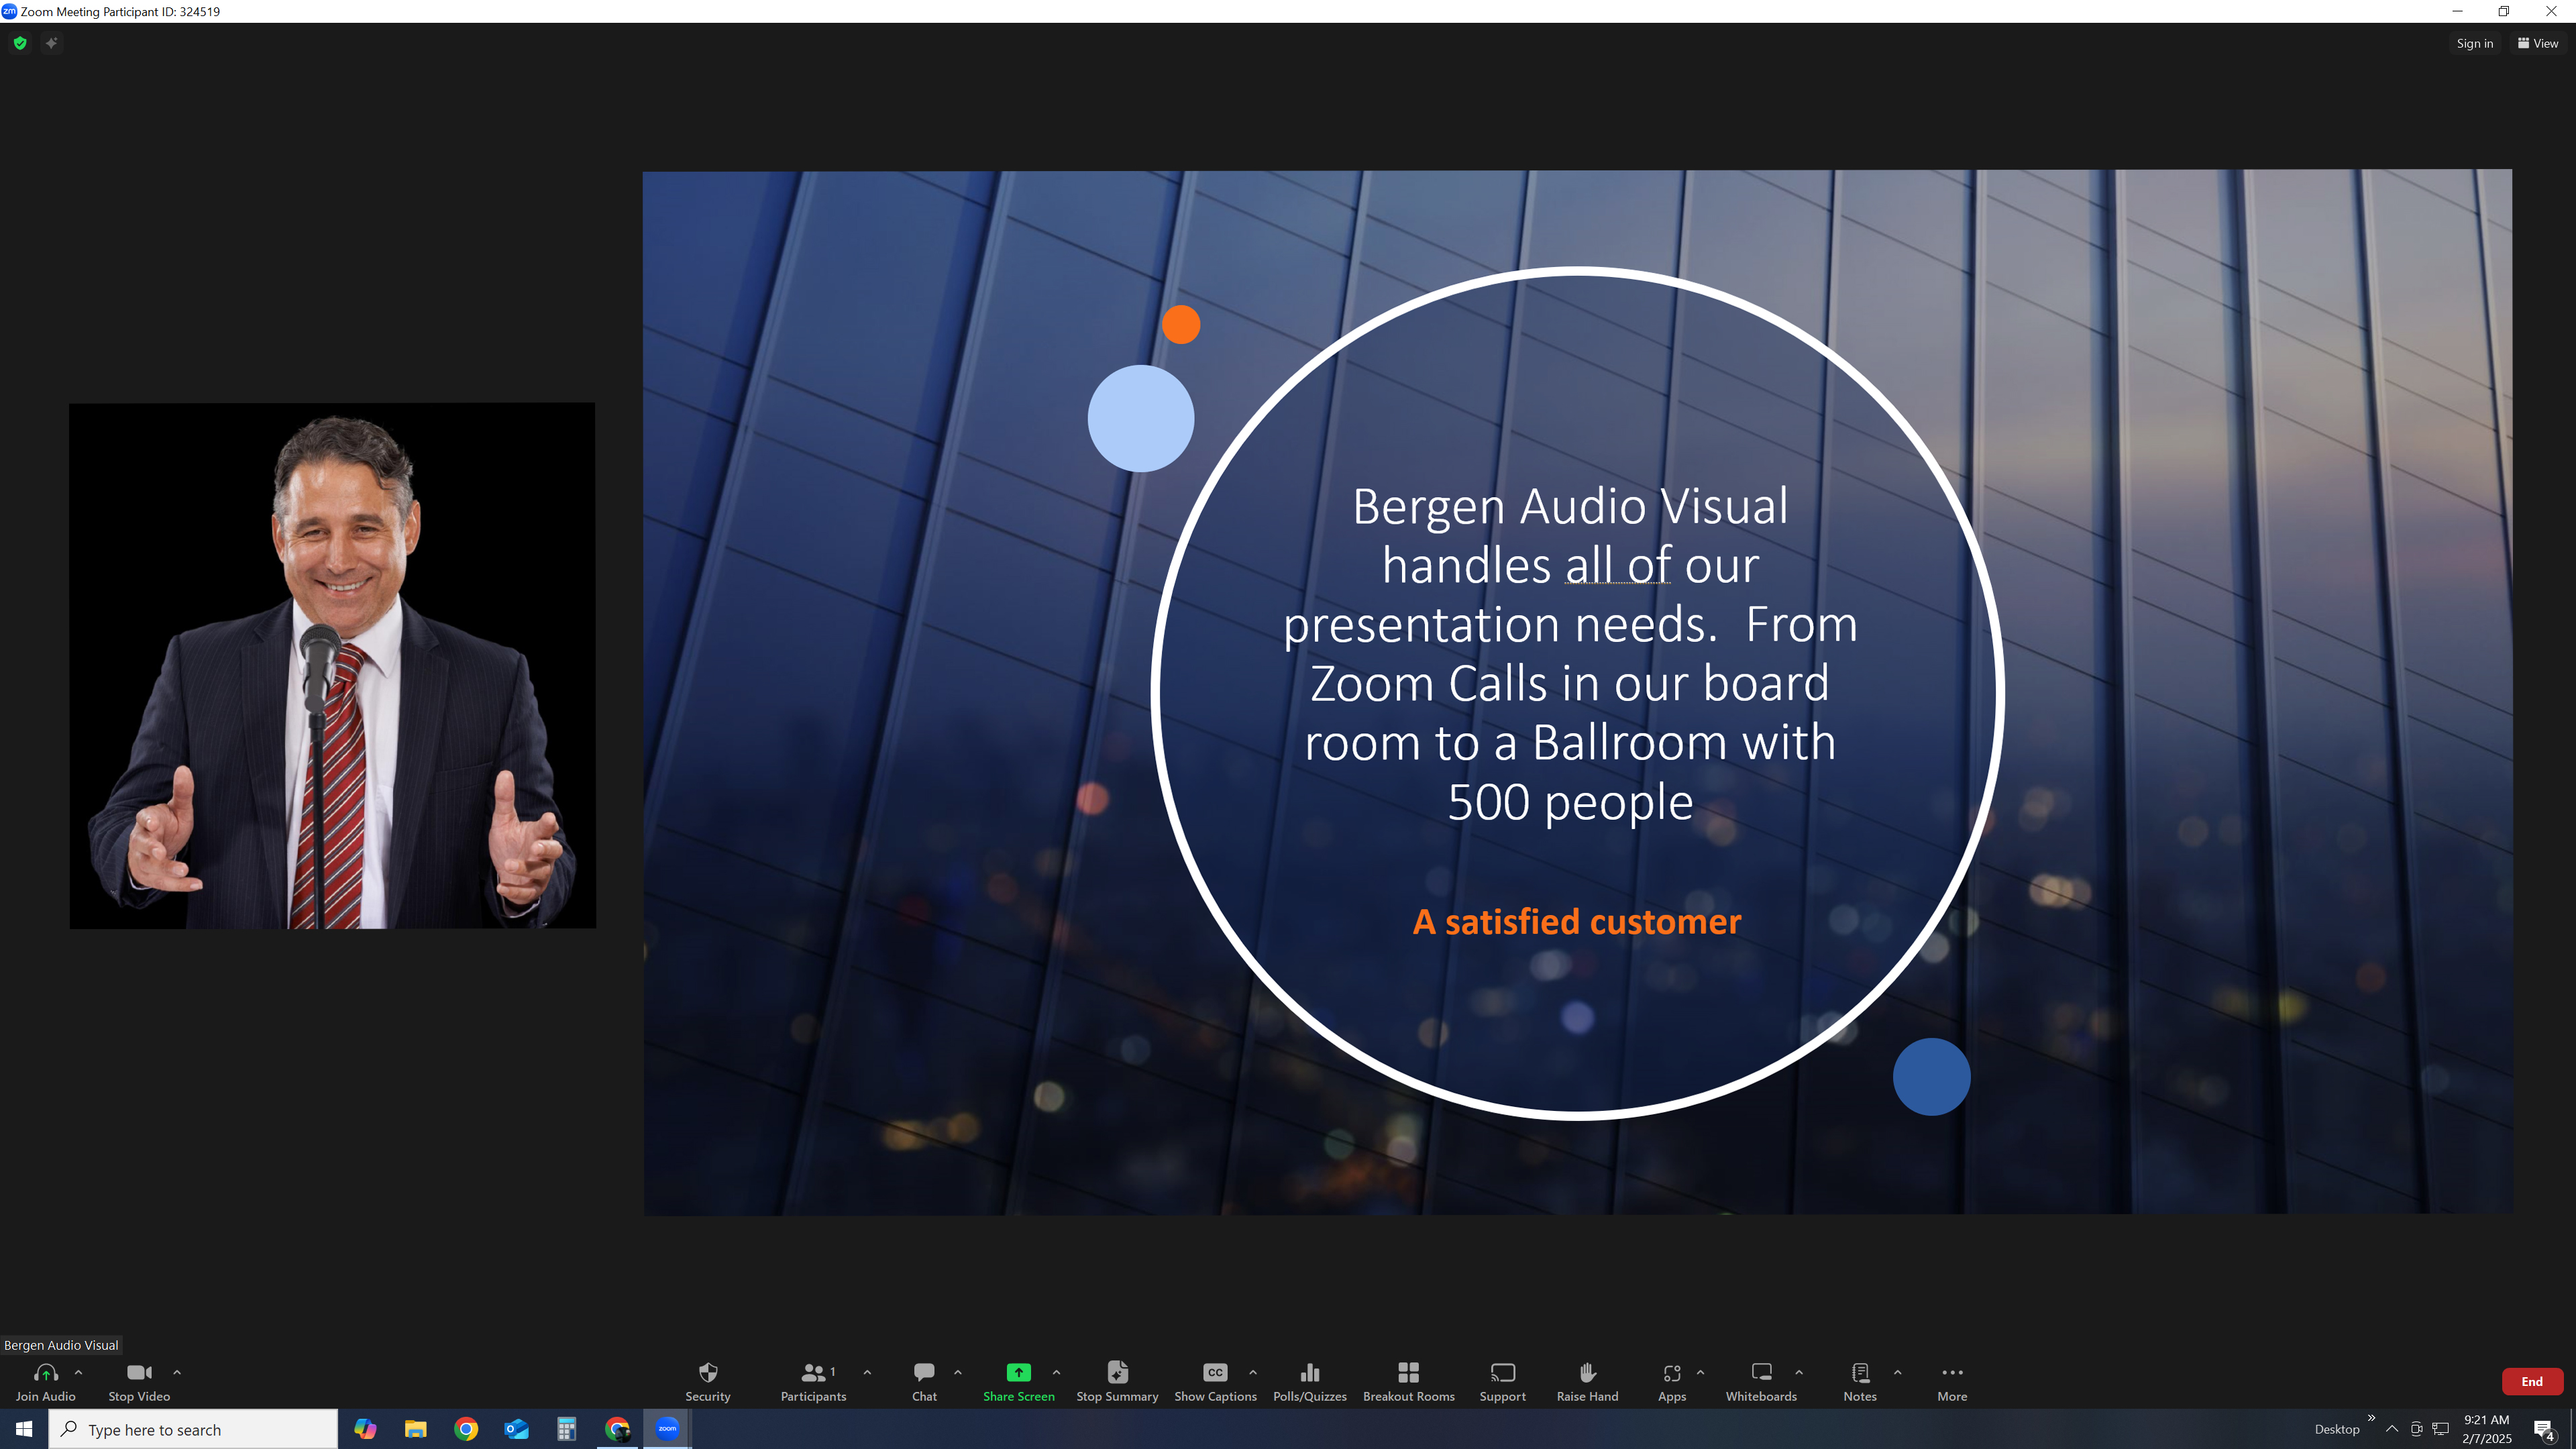Open the View layout menu
Screen dimensions: 2576x1449
coord(2538,43)
